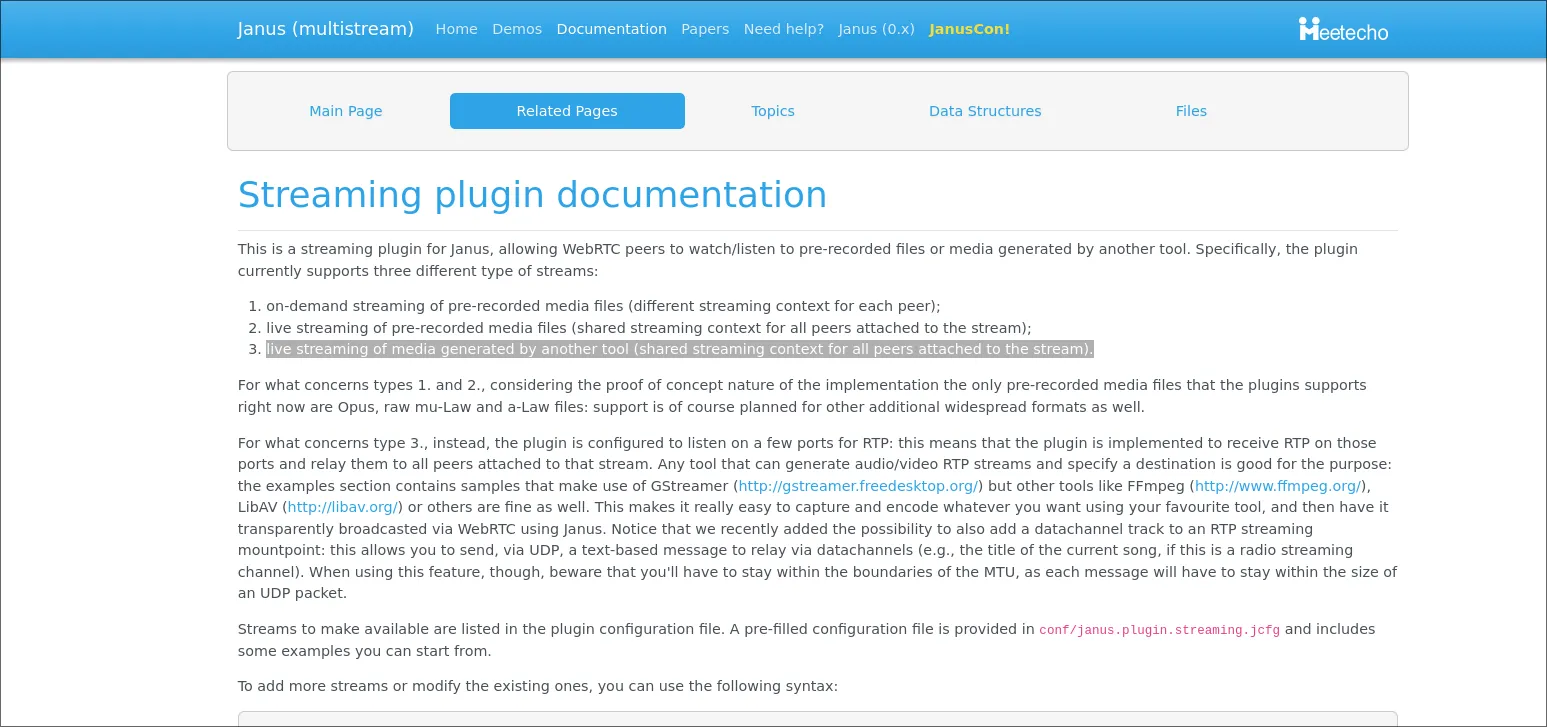This screenshot has height=727, width=1547.
Task: Click the Streaming plugin documentation heading
Action: pyautogui.click(x=532, y=194)
